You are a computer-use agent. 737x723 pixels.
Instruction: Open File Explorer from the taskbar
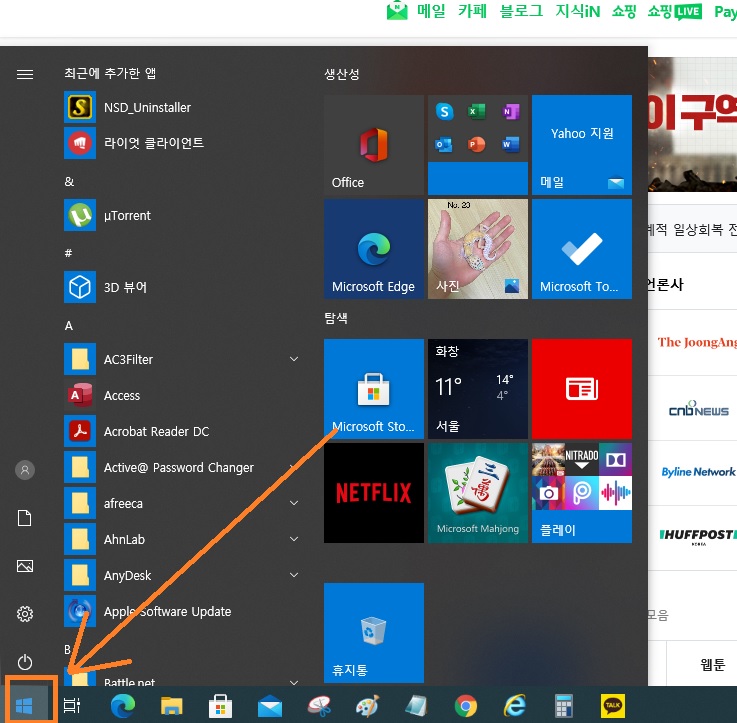click(x=172, y=706)
